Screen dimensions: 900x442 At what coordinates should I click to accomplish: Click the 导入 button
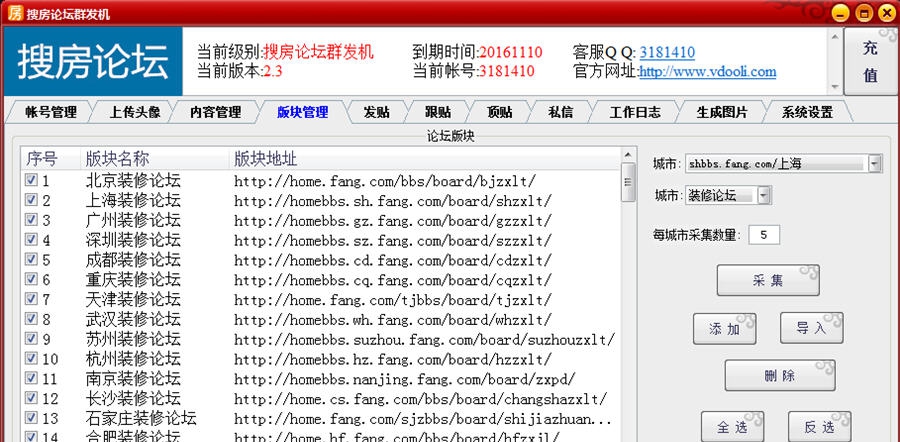tap(812, 328)
